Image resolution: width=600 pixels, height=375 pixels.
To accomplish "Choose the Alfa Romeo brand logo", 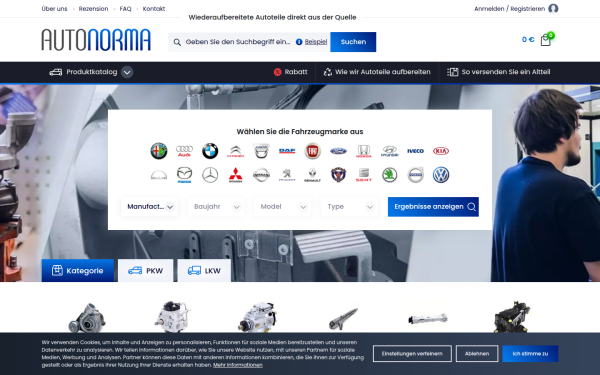I will click(159, 151).
